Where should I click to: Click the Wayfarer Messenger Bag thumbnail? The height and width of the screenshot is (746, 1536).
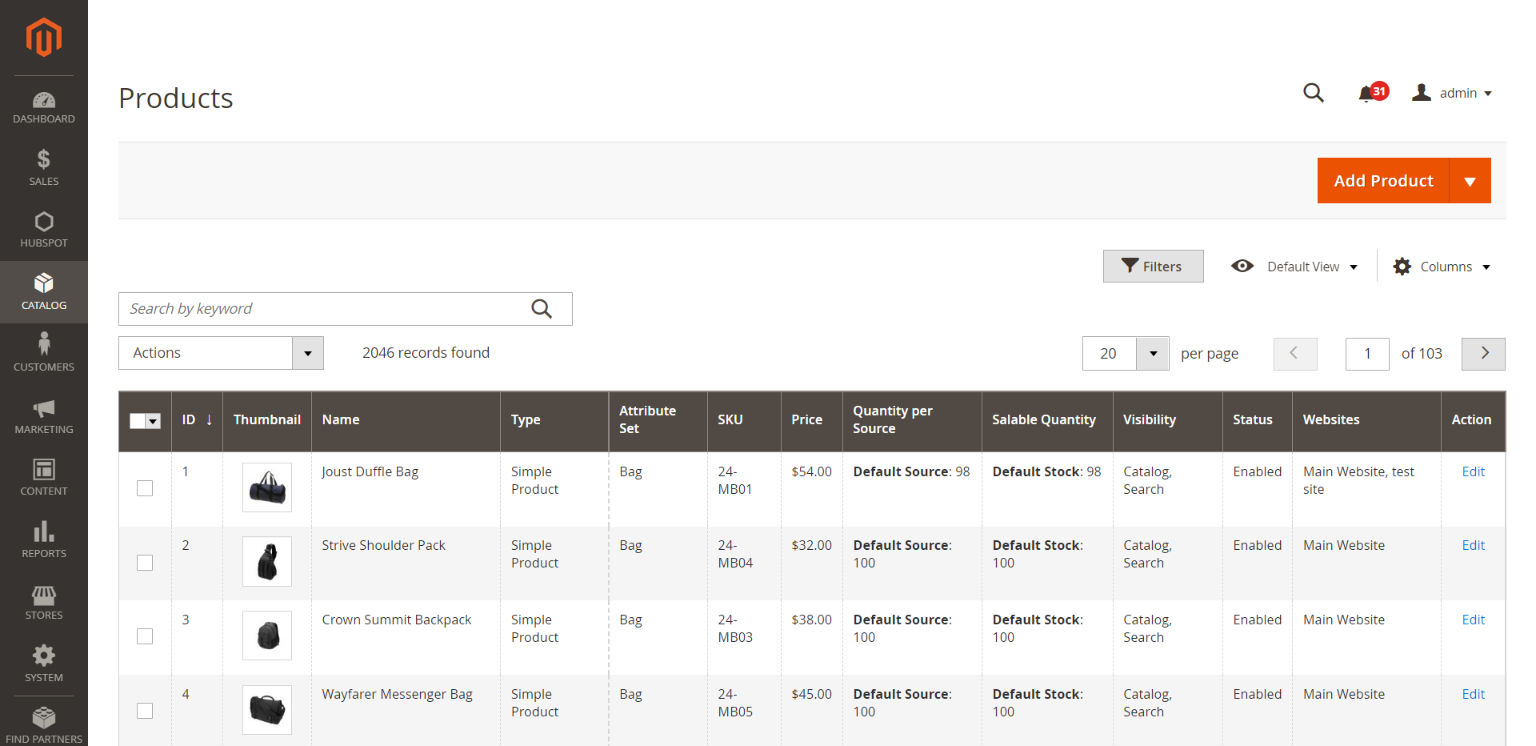pyautogui.click(x=266, y=710)
